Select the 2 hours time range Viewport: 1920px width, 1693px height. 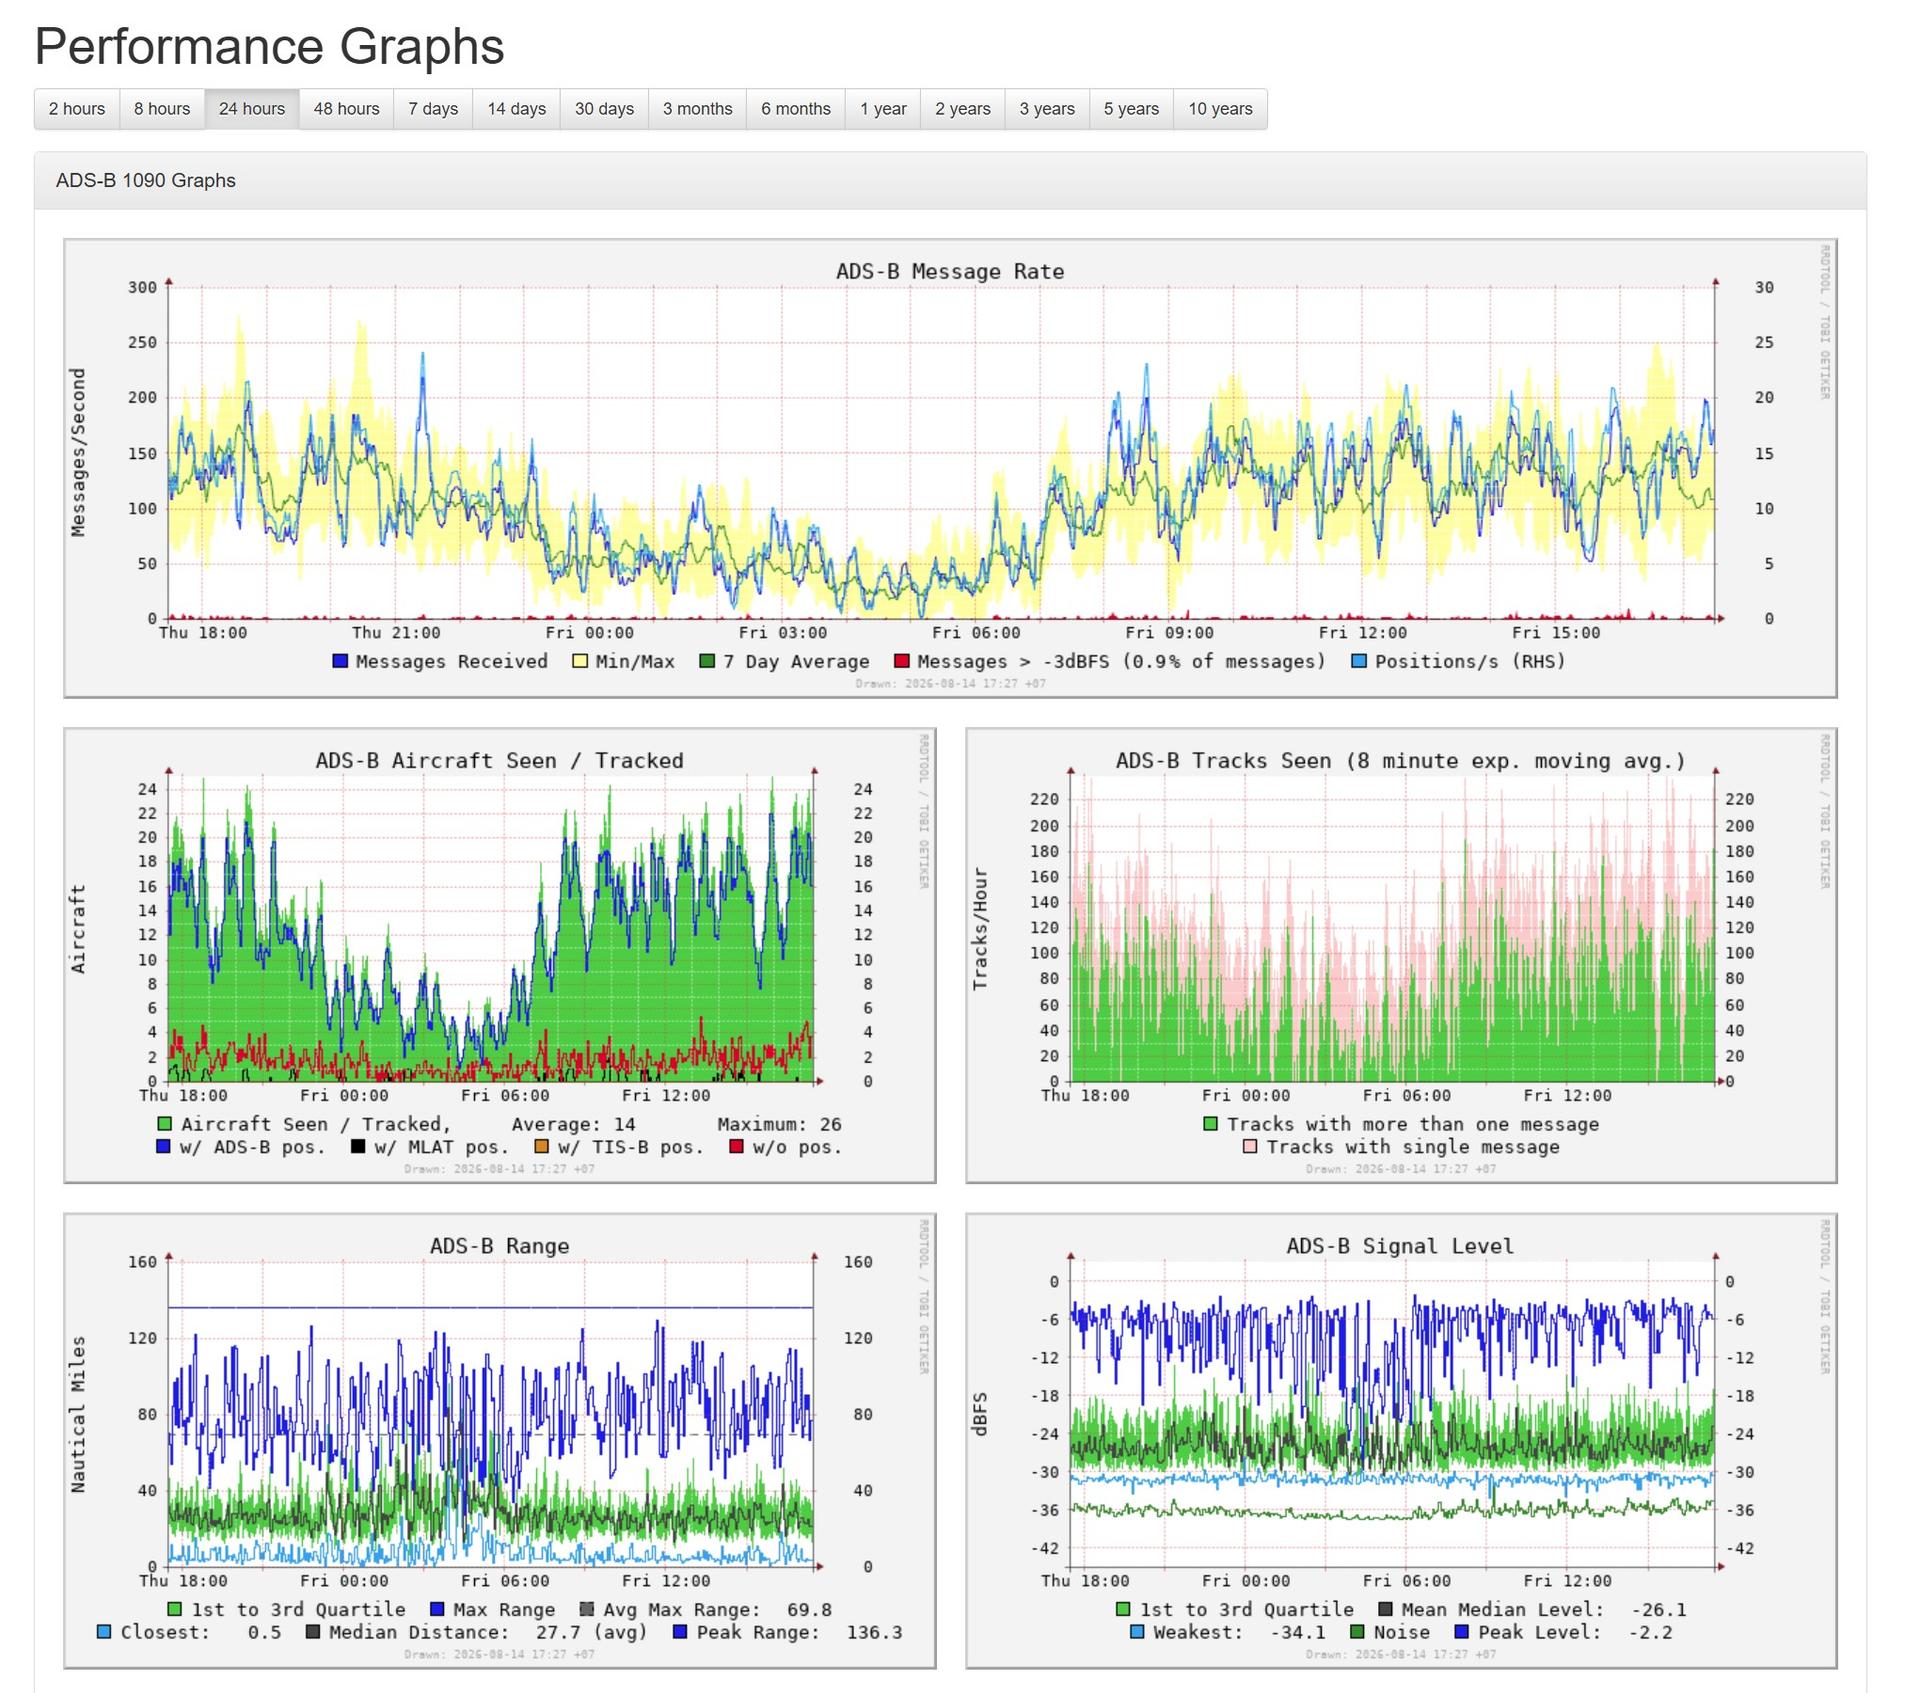coord(77,109)
